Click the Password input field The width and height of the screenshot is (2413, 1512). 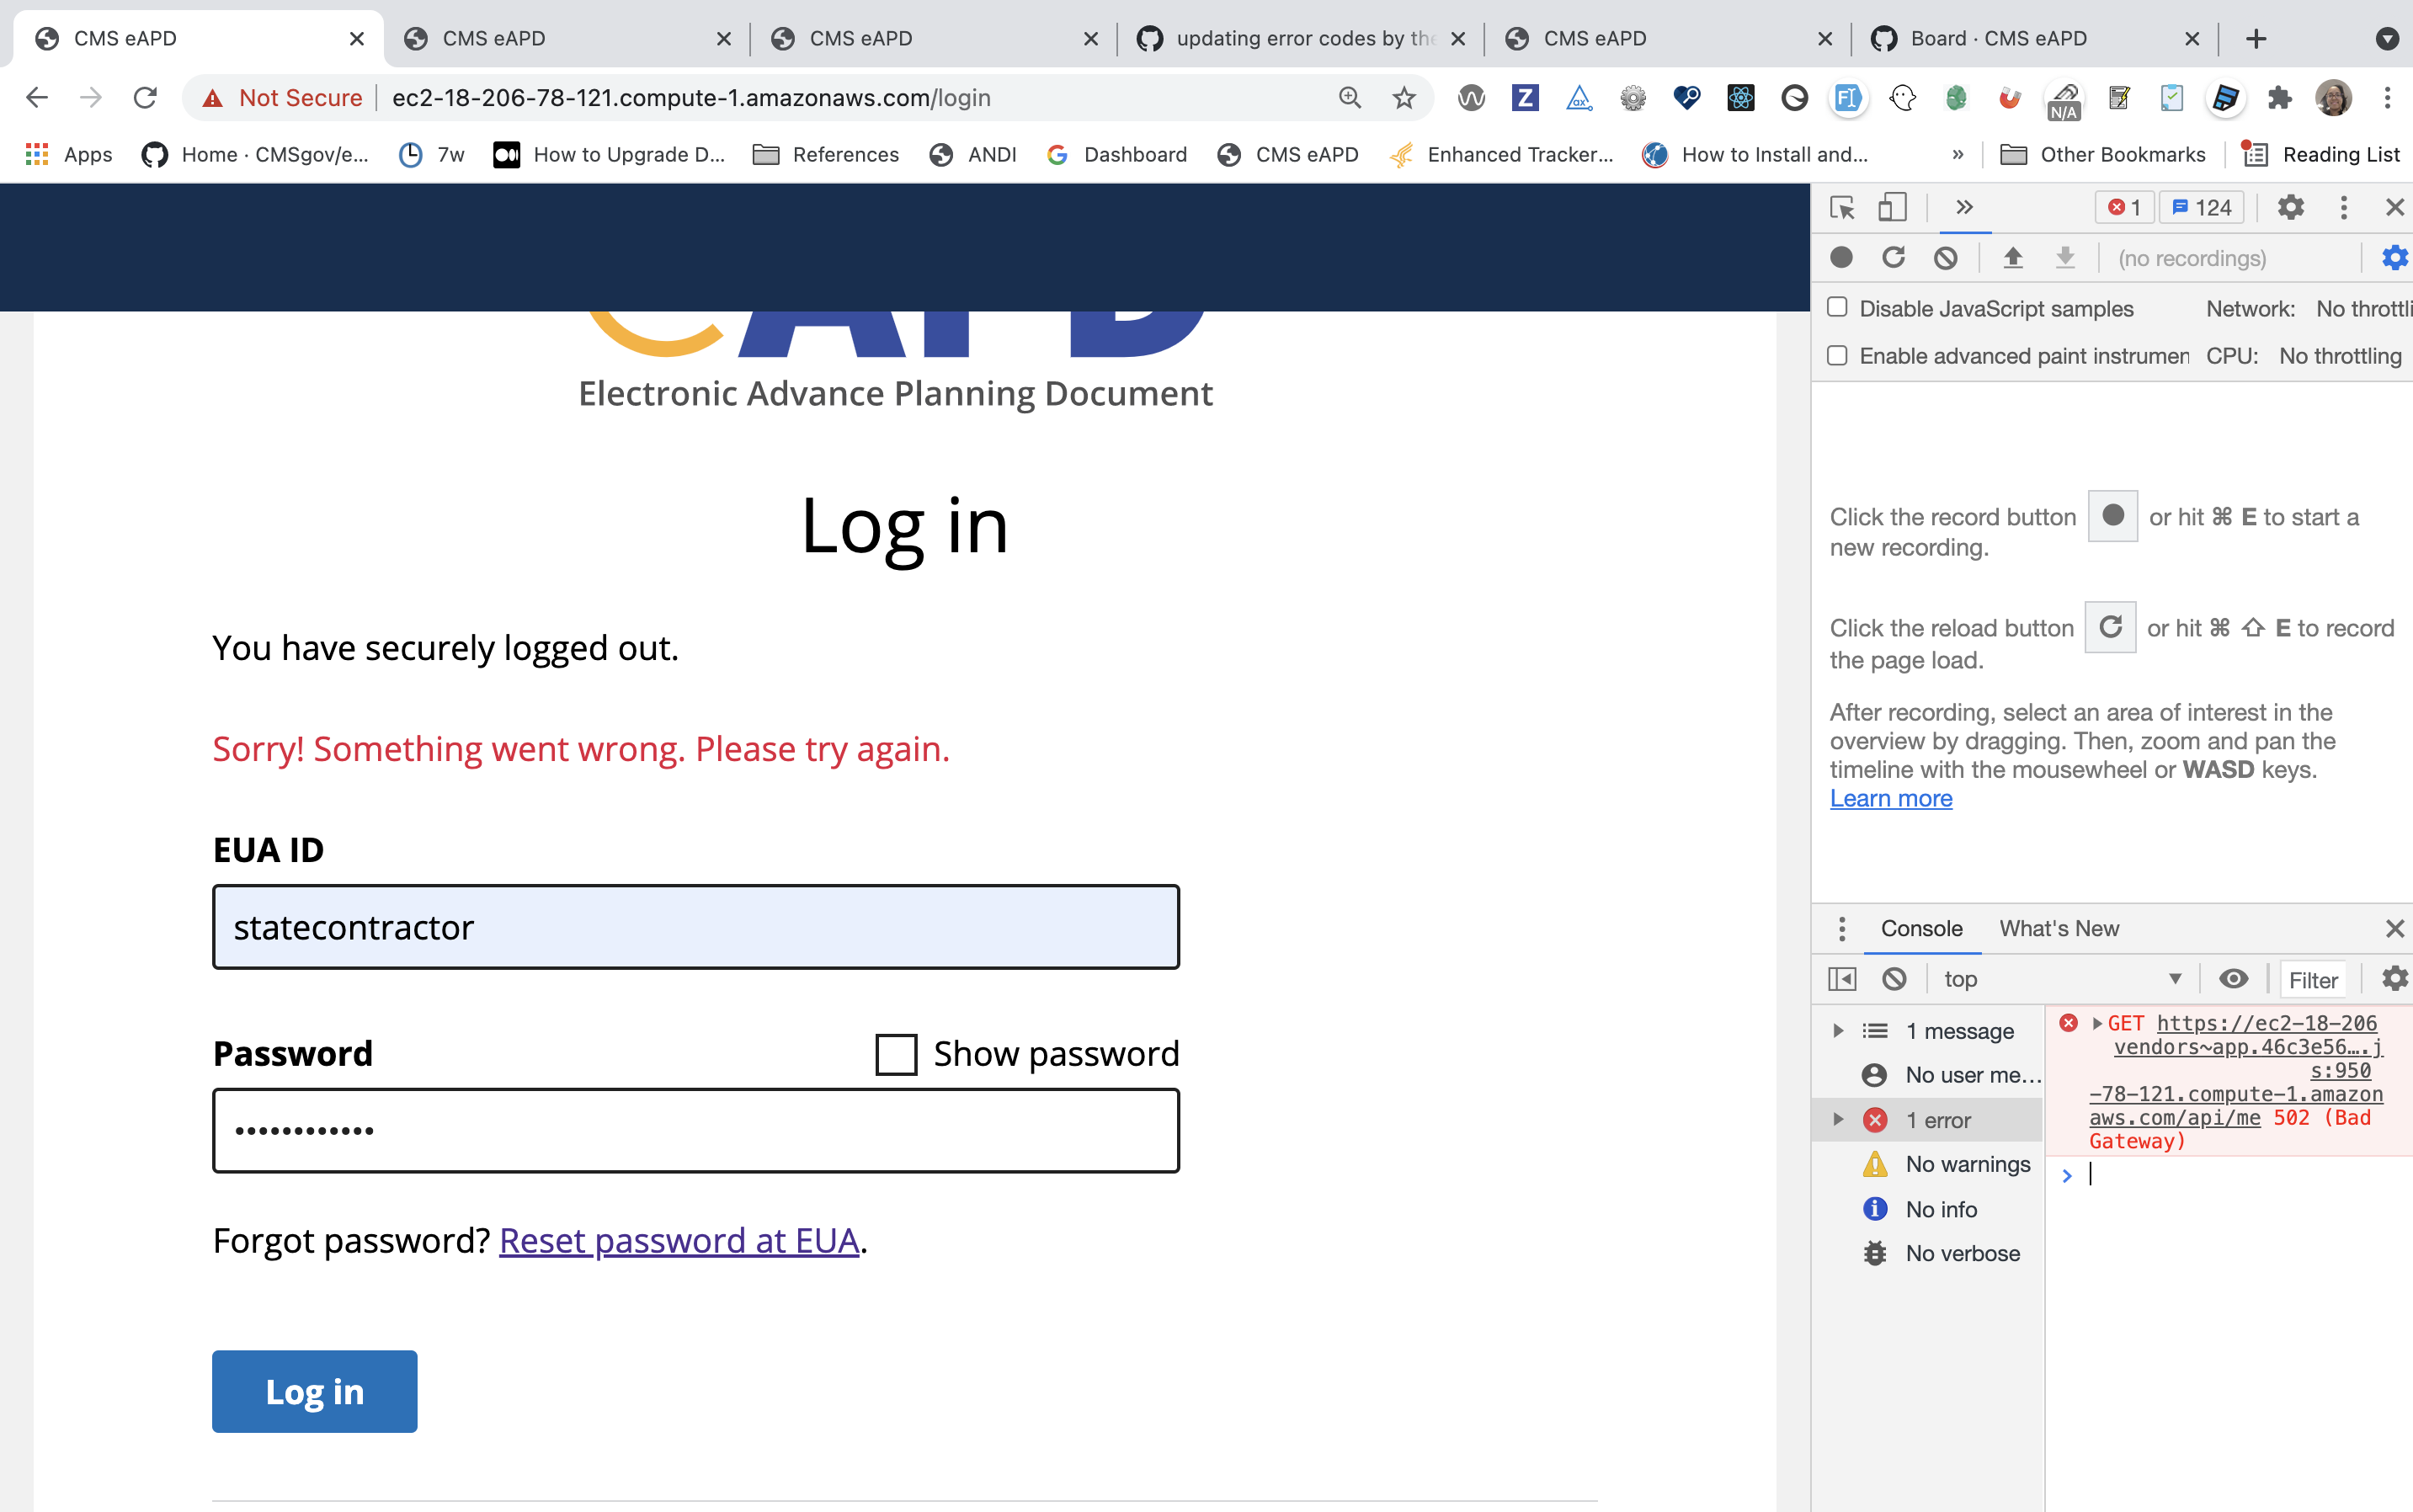tap(696, 1131)
